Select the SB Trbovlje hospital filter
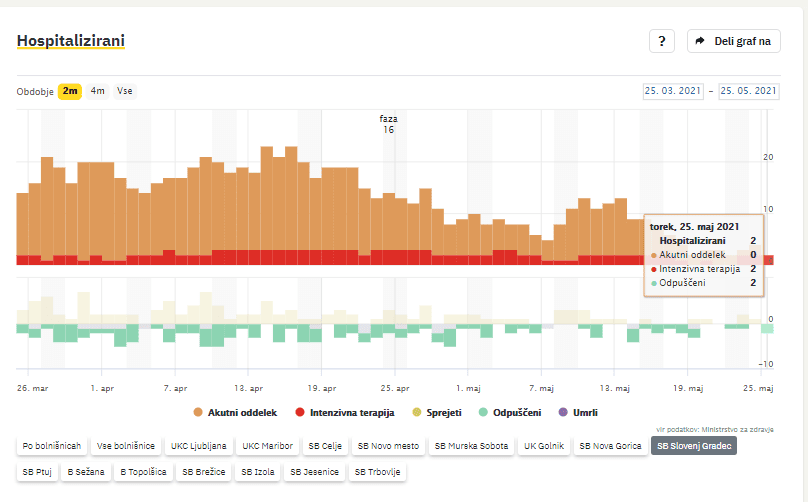Screen dimensions: 808x502 [x=377, y=471]
